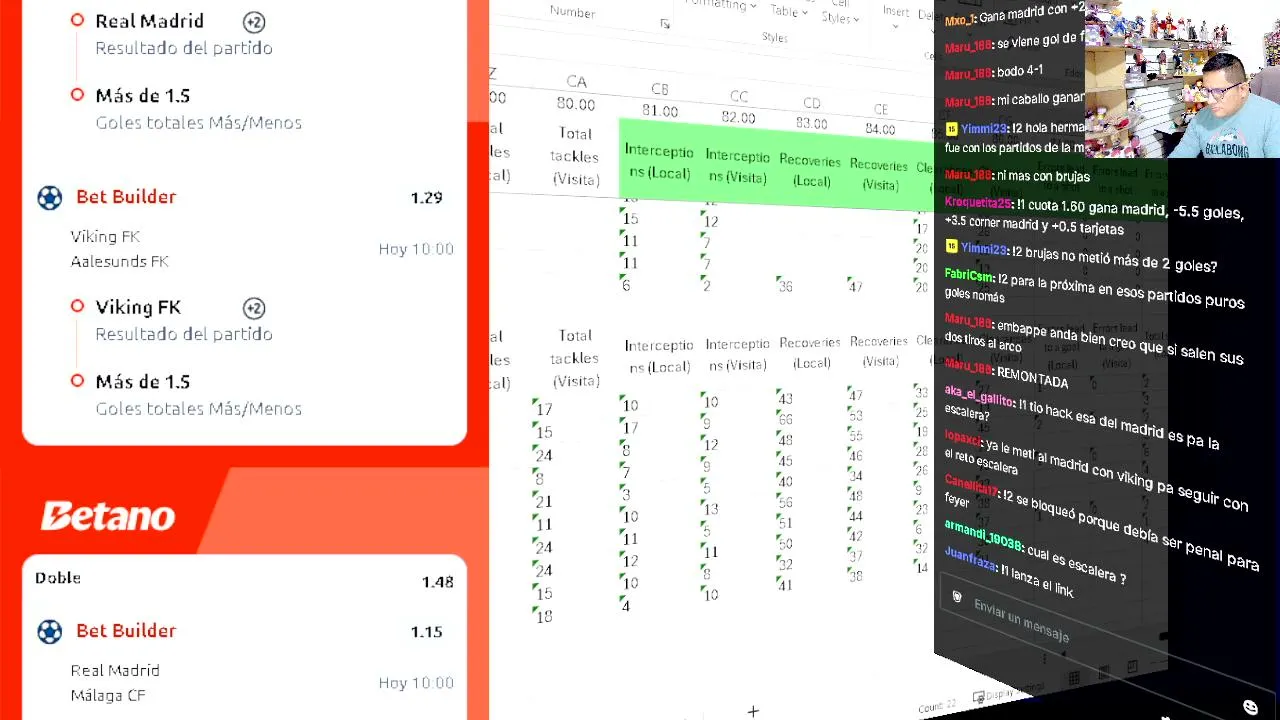Image resolution: width=1280 pixels, height=720 pixels.
Task: Click the green Interceptions (Visita) header cell
Action: [x=737, y=167]
